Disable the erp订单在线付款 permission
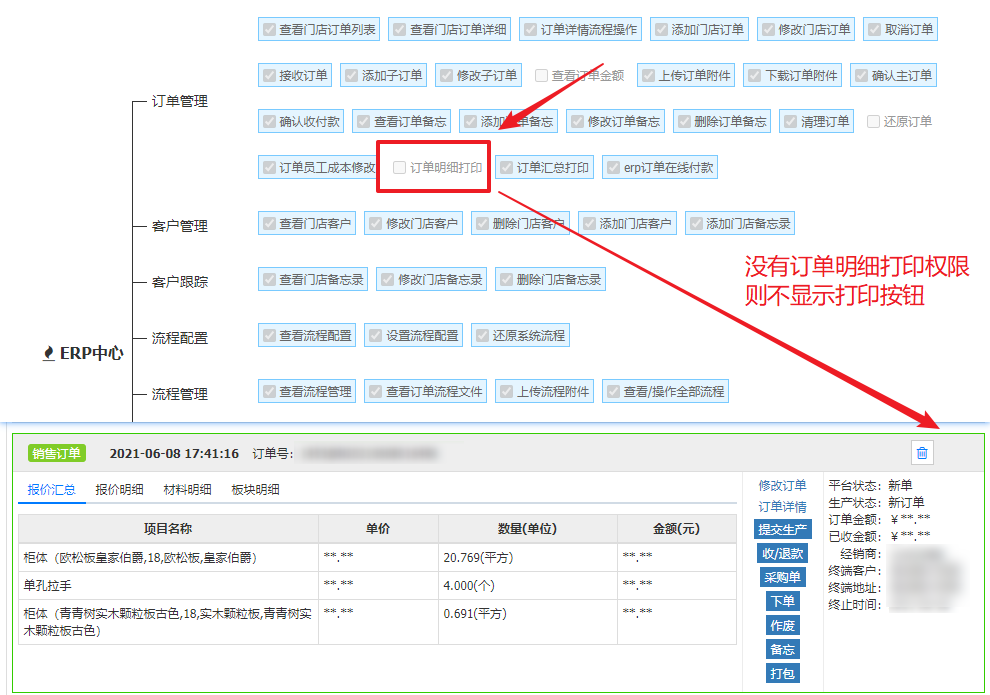990x695 pixels. [612, 168]
